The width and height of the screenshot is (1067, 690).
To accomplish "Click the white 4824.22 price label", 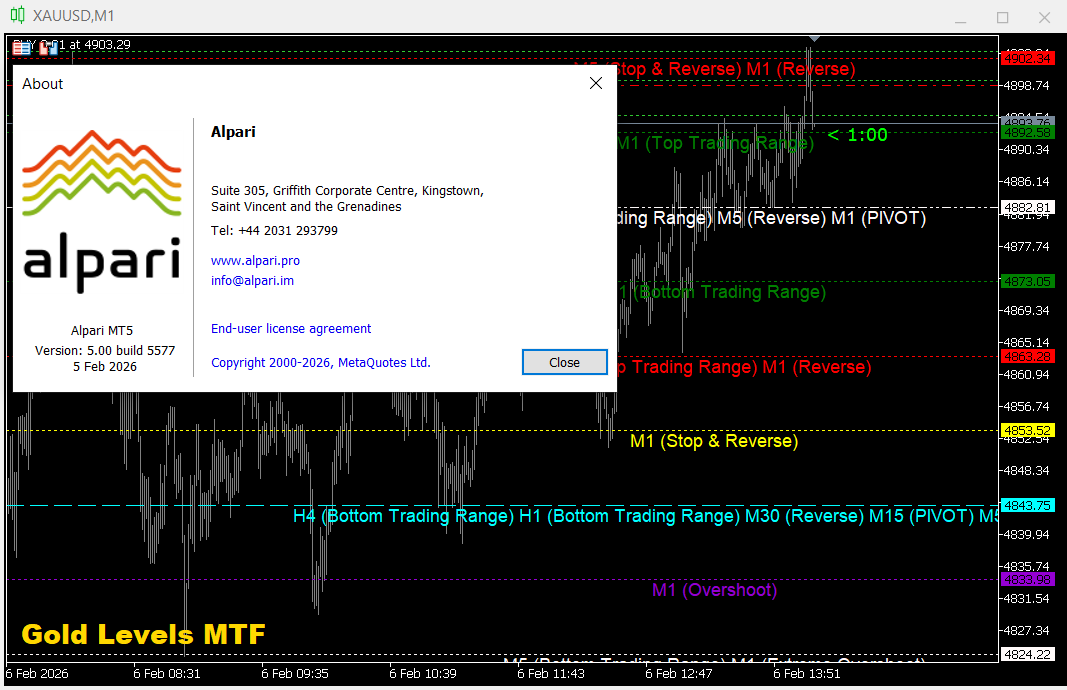I will tap(1028, 655).
